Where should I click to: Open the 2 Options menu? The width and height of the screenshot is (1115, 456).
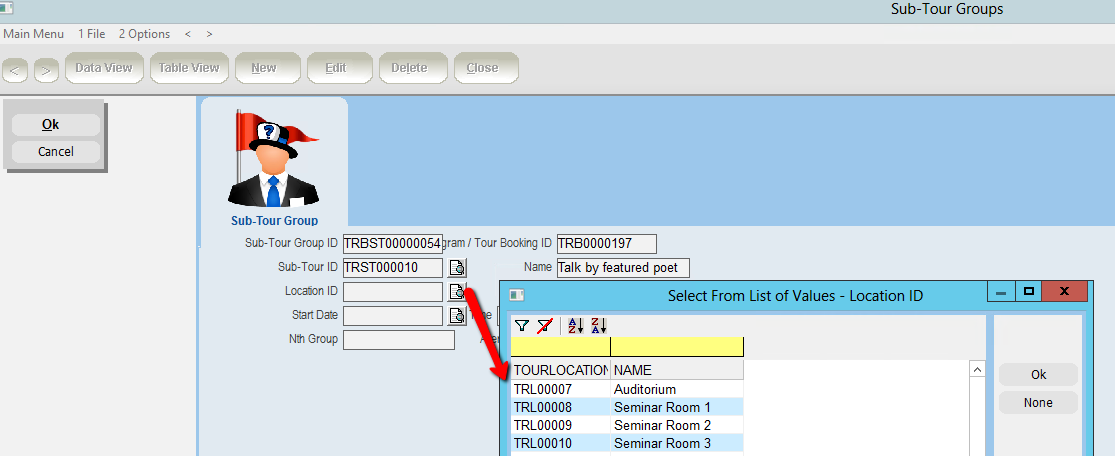click(x=144, y=34)
